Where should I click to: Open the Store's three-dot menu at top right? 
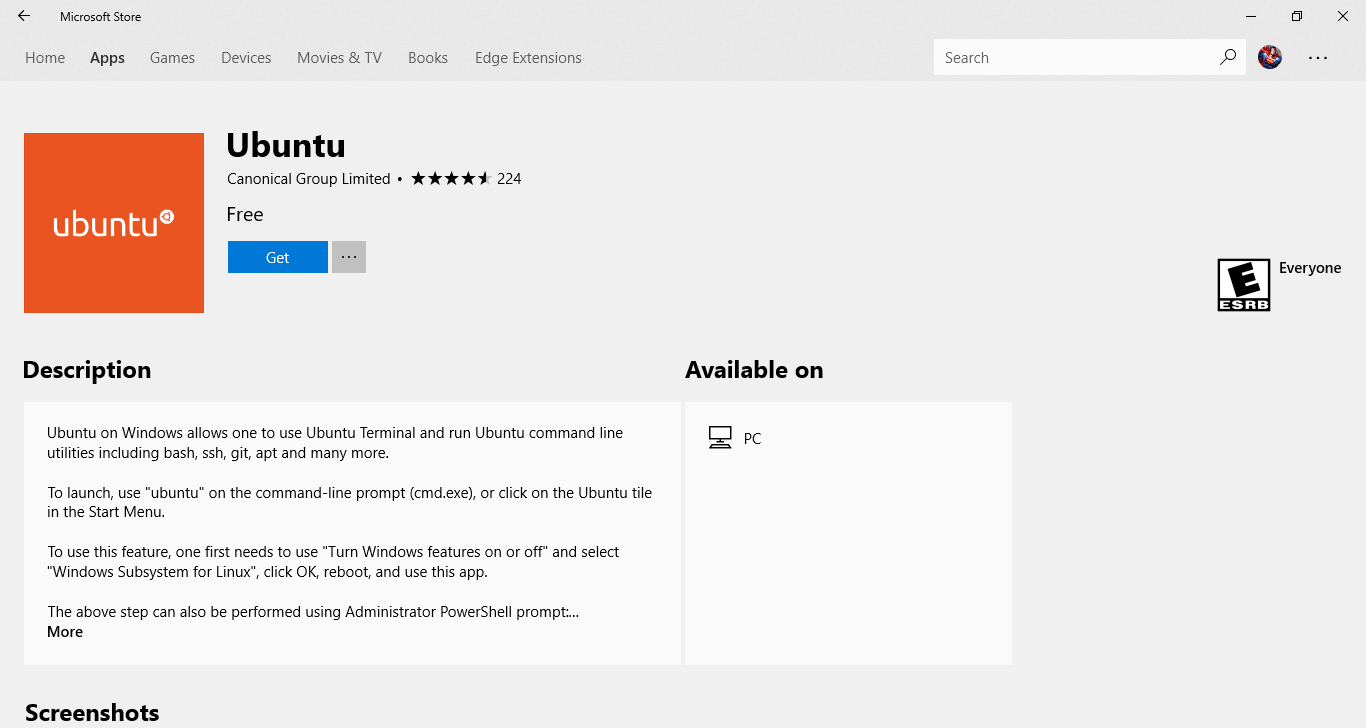[x=1318, y=58]
